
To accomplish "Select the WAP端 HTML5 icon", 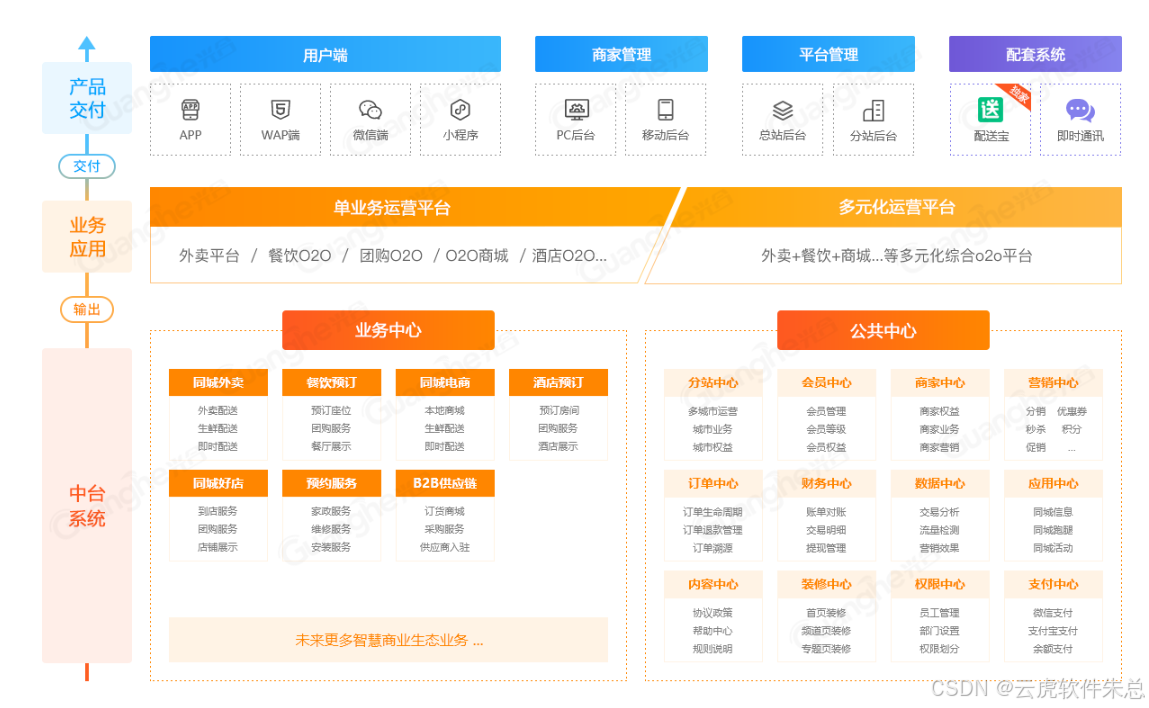I will 280,109.
